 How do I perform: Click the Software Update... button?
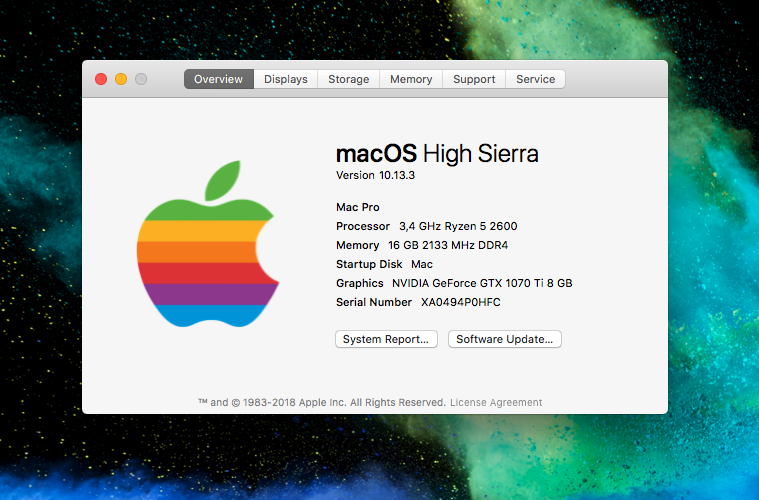click(505, 339)
